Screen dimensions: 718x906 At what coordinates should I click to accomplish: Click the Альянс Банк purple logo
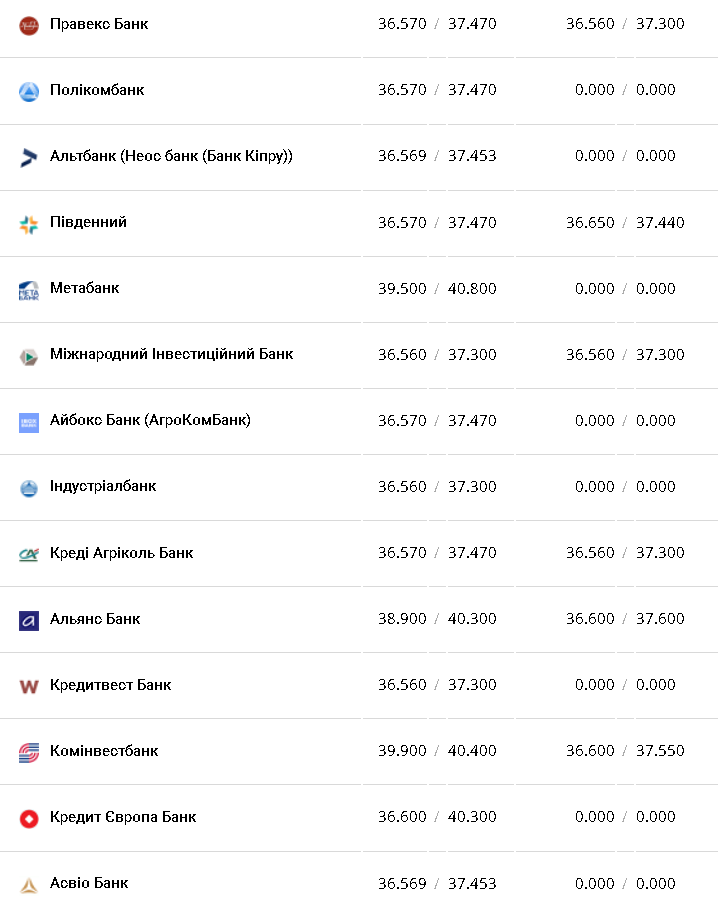coord(29,620)
